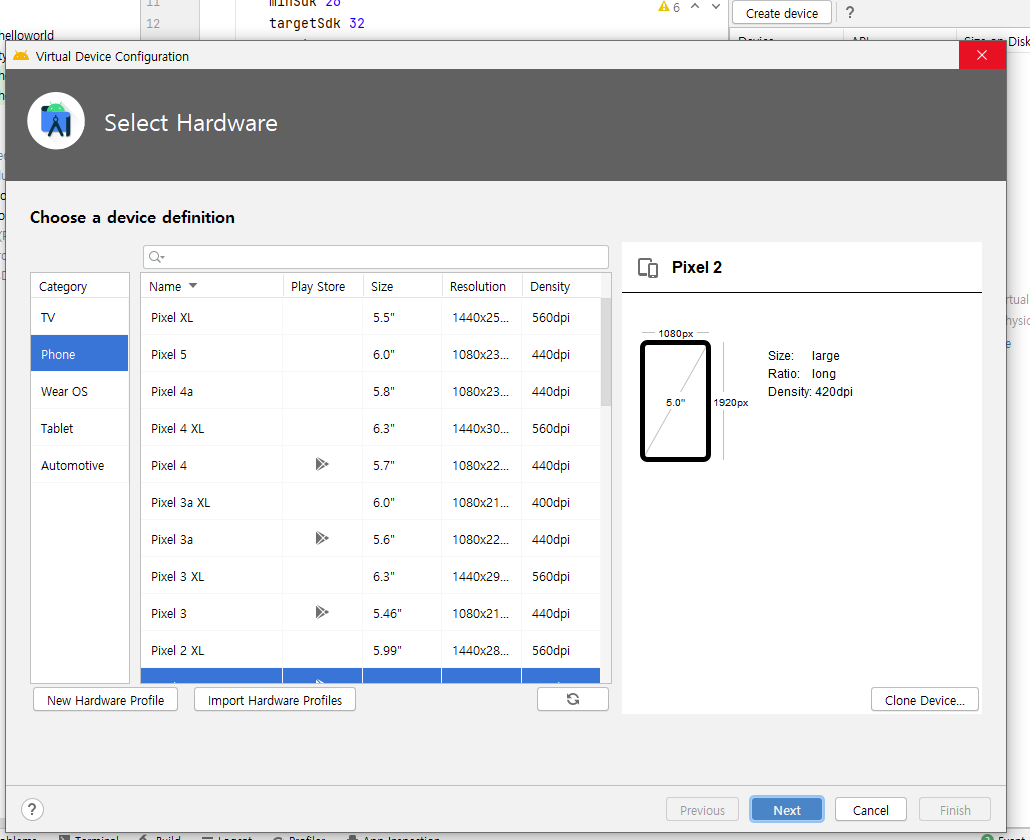Click the Resolution column header
1030x840 pixels.
(x=482, y=286)
